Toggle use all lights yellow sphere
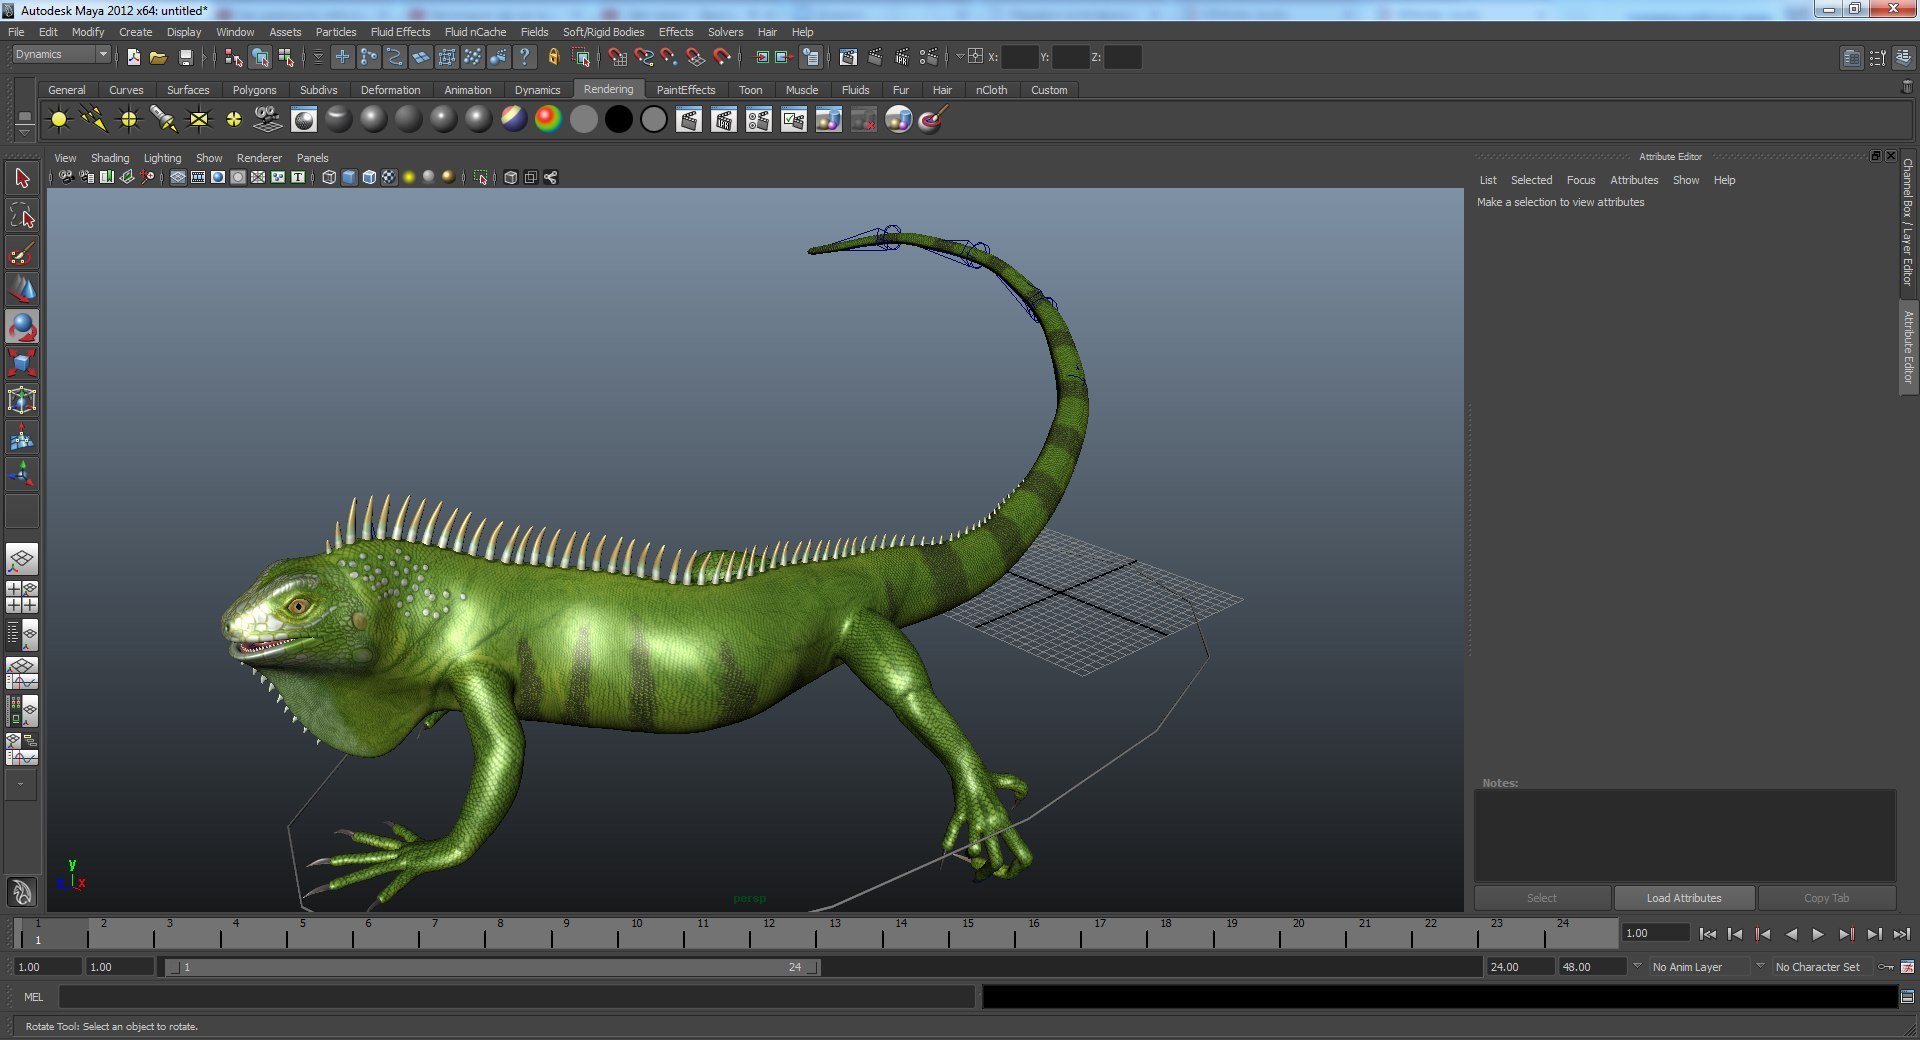Screen dimensions: 1920x1040 pos(409,177)
